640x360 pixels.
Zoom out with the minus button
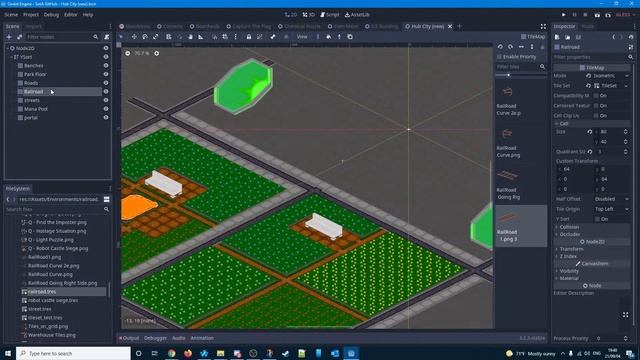(128, 53)
